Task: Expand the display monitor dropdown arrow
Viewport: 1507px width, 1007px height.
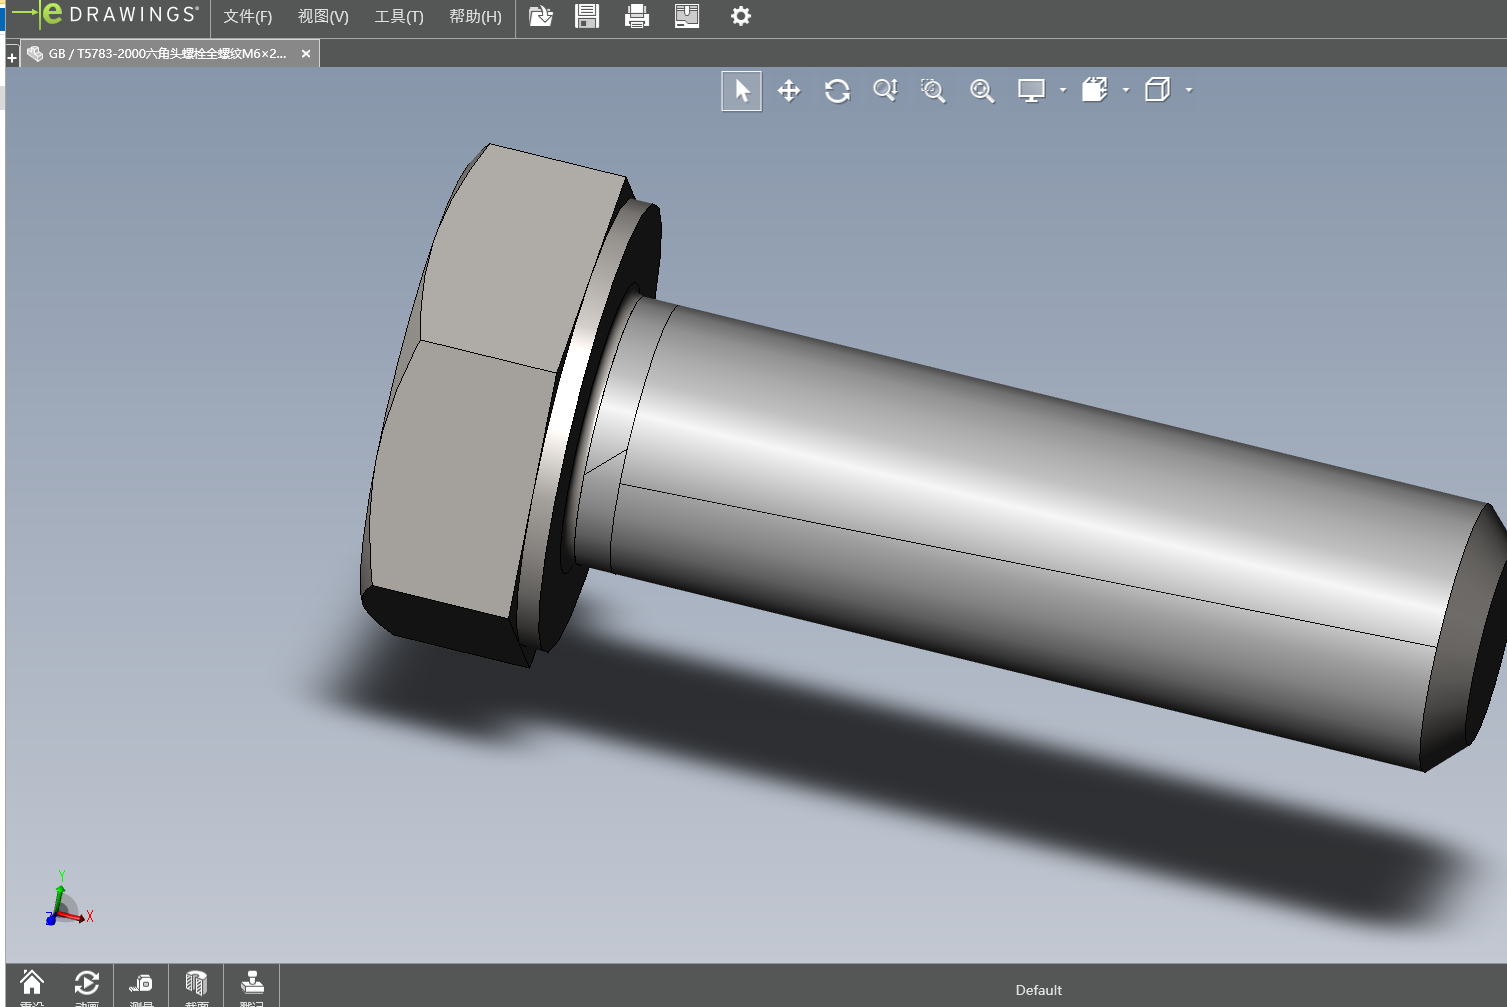Action: click(1063, 90)
